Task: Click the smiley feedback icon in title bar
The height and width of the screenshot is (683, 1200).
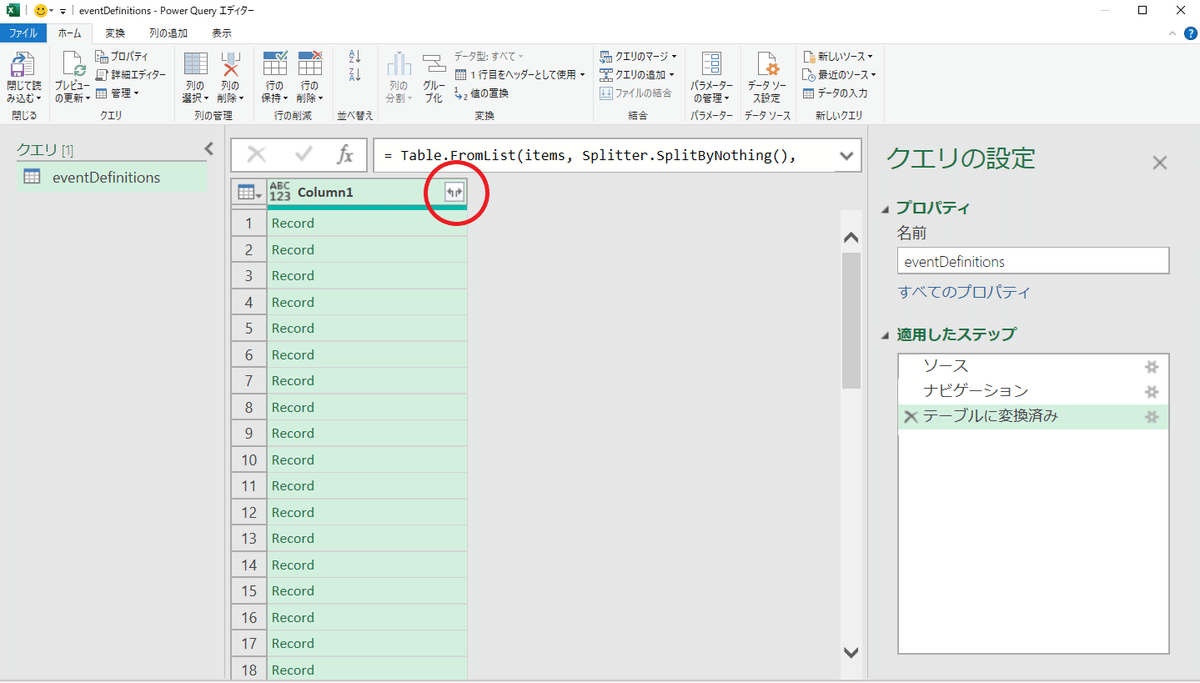Action: pyautogui.click(x=41, y=10)
